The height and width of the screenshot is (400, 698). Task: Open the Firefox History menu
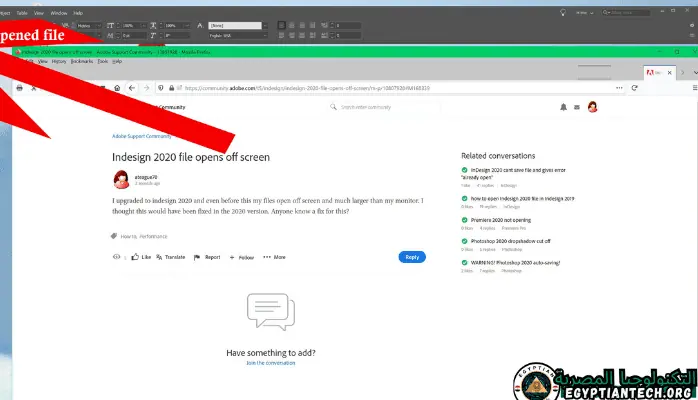59,61
